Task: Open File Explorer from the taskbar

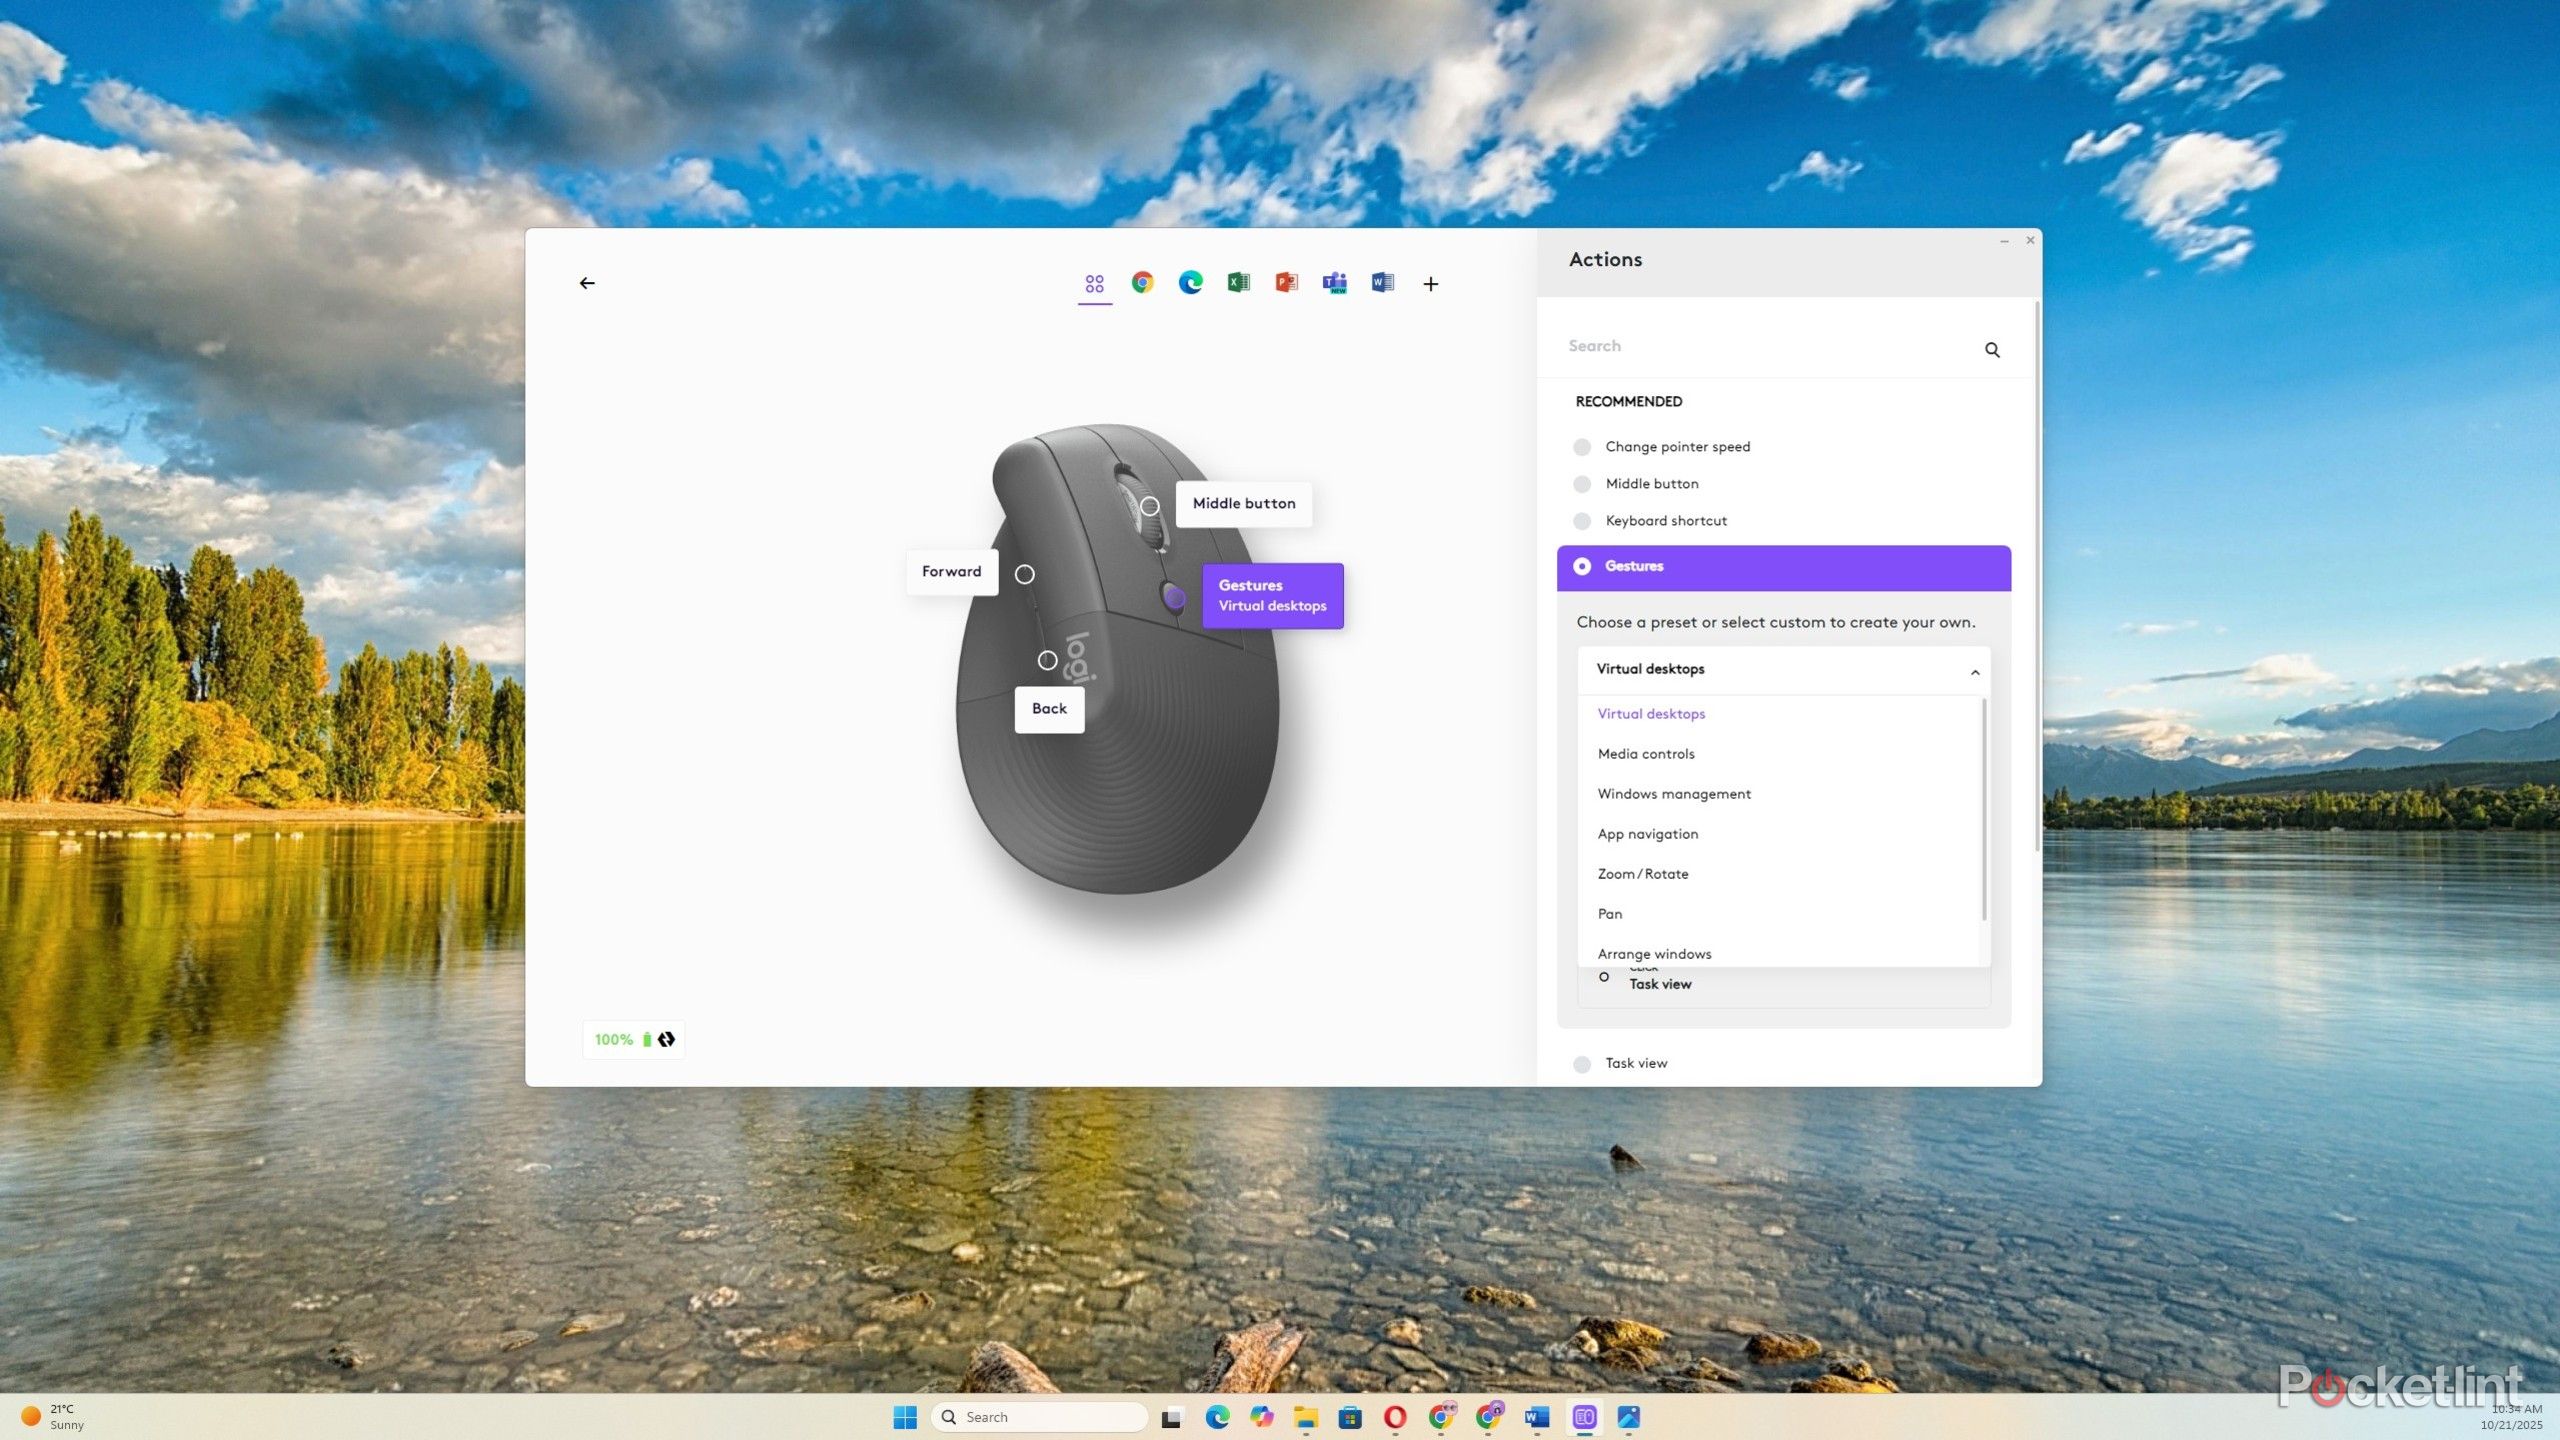Action: [x=1305, y=1416]
